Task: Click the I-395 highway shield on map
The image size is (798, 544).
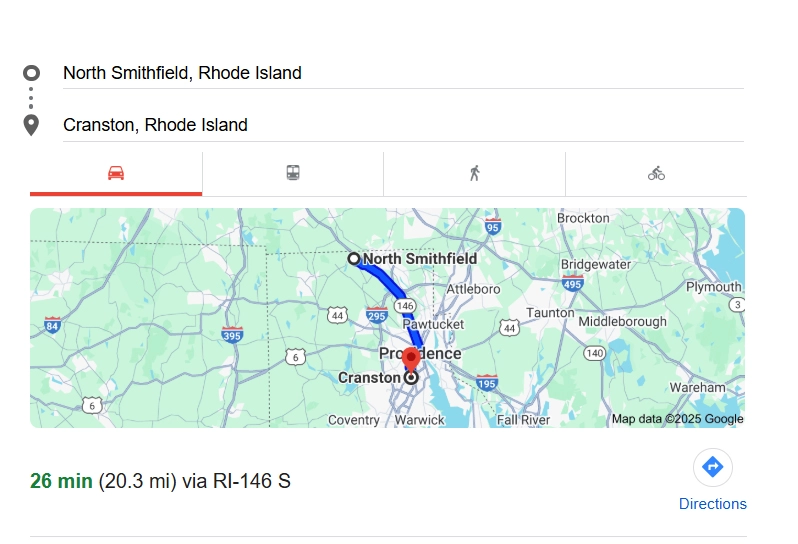Action: pos(232,334)
